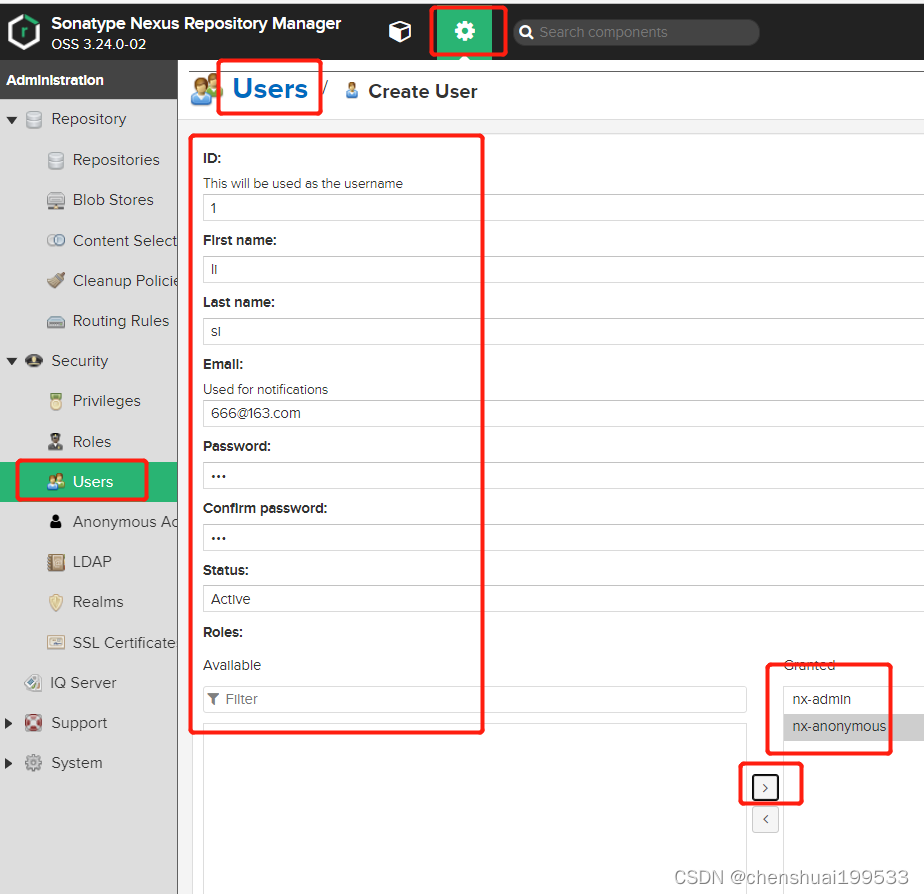Click the Blob Stores icon
This screenshot has width=924, height=894.
click(56, 200)
